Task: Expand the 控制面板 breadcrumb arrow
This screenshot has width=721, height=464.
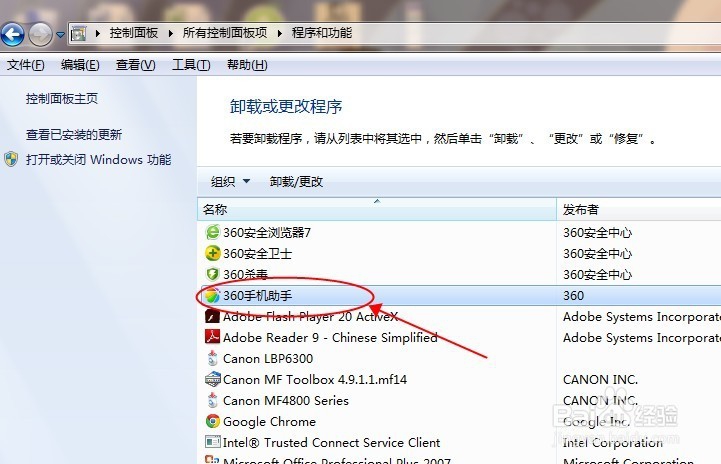Action: (x=171, y=33)
